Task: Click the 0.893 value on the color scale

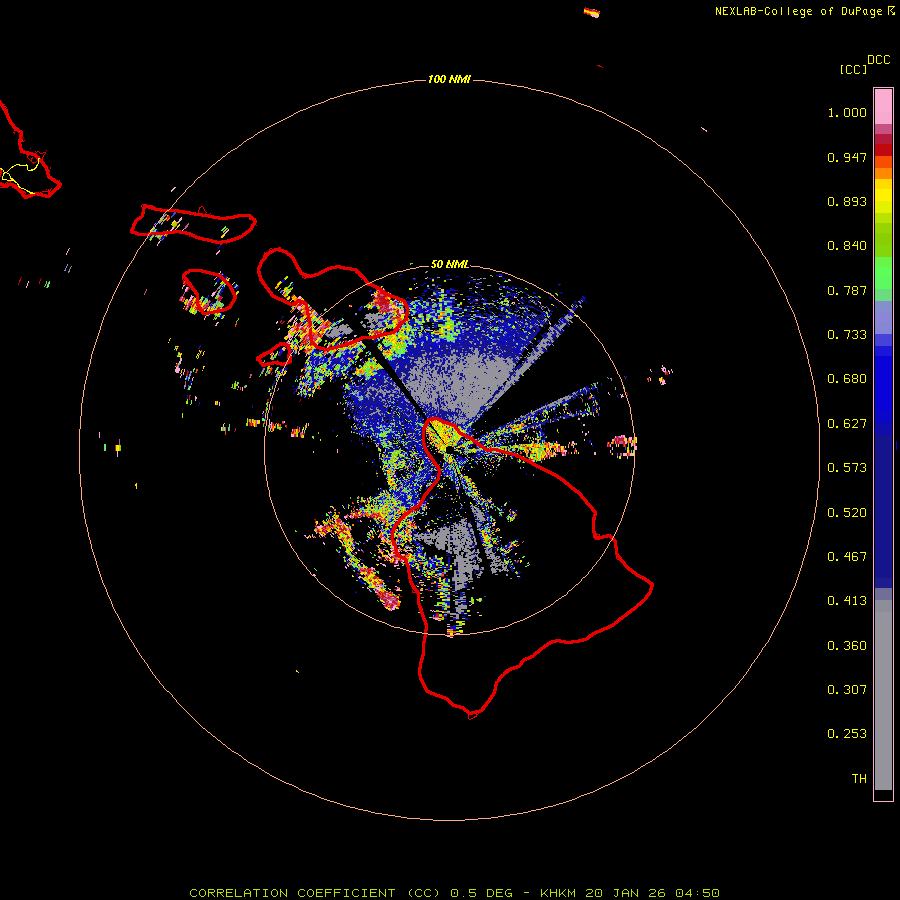Action: tap(847, 201)
